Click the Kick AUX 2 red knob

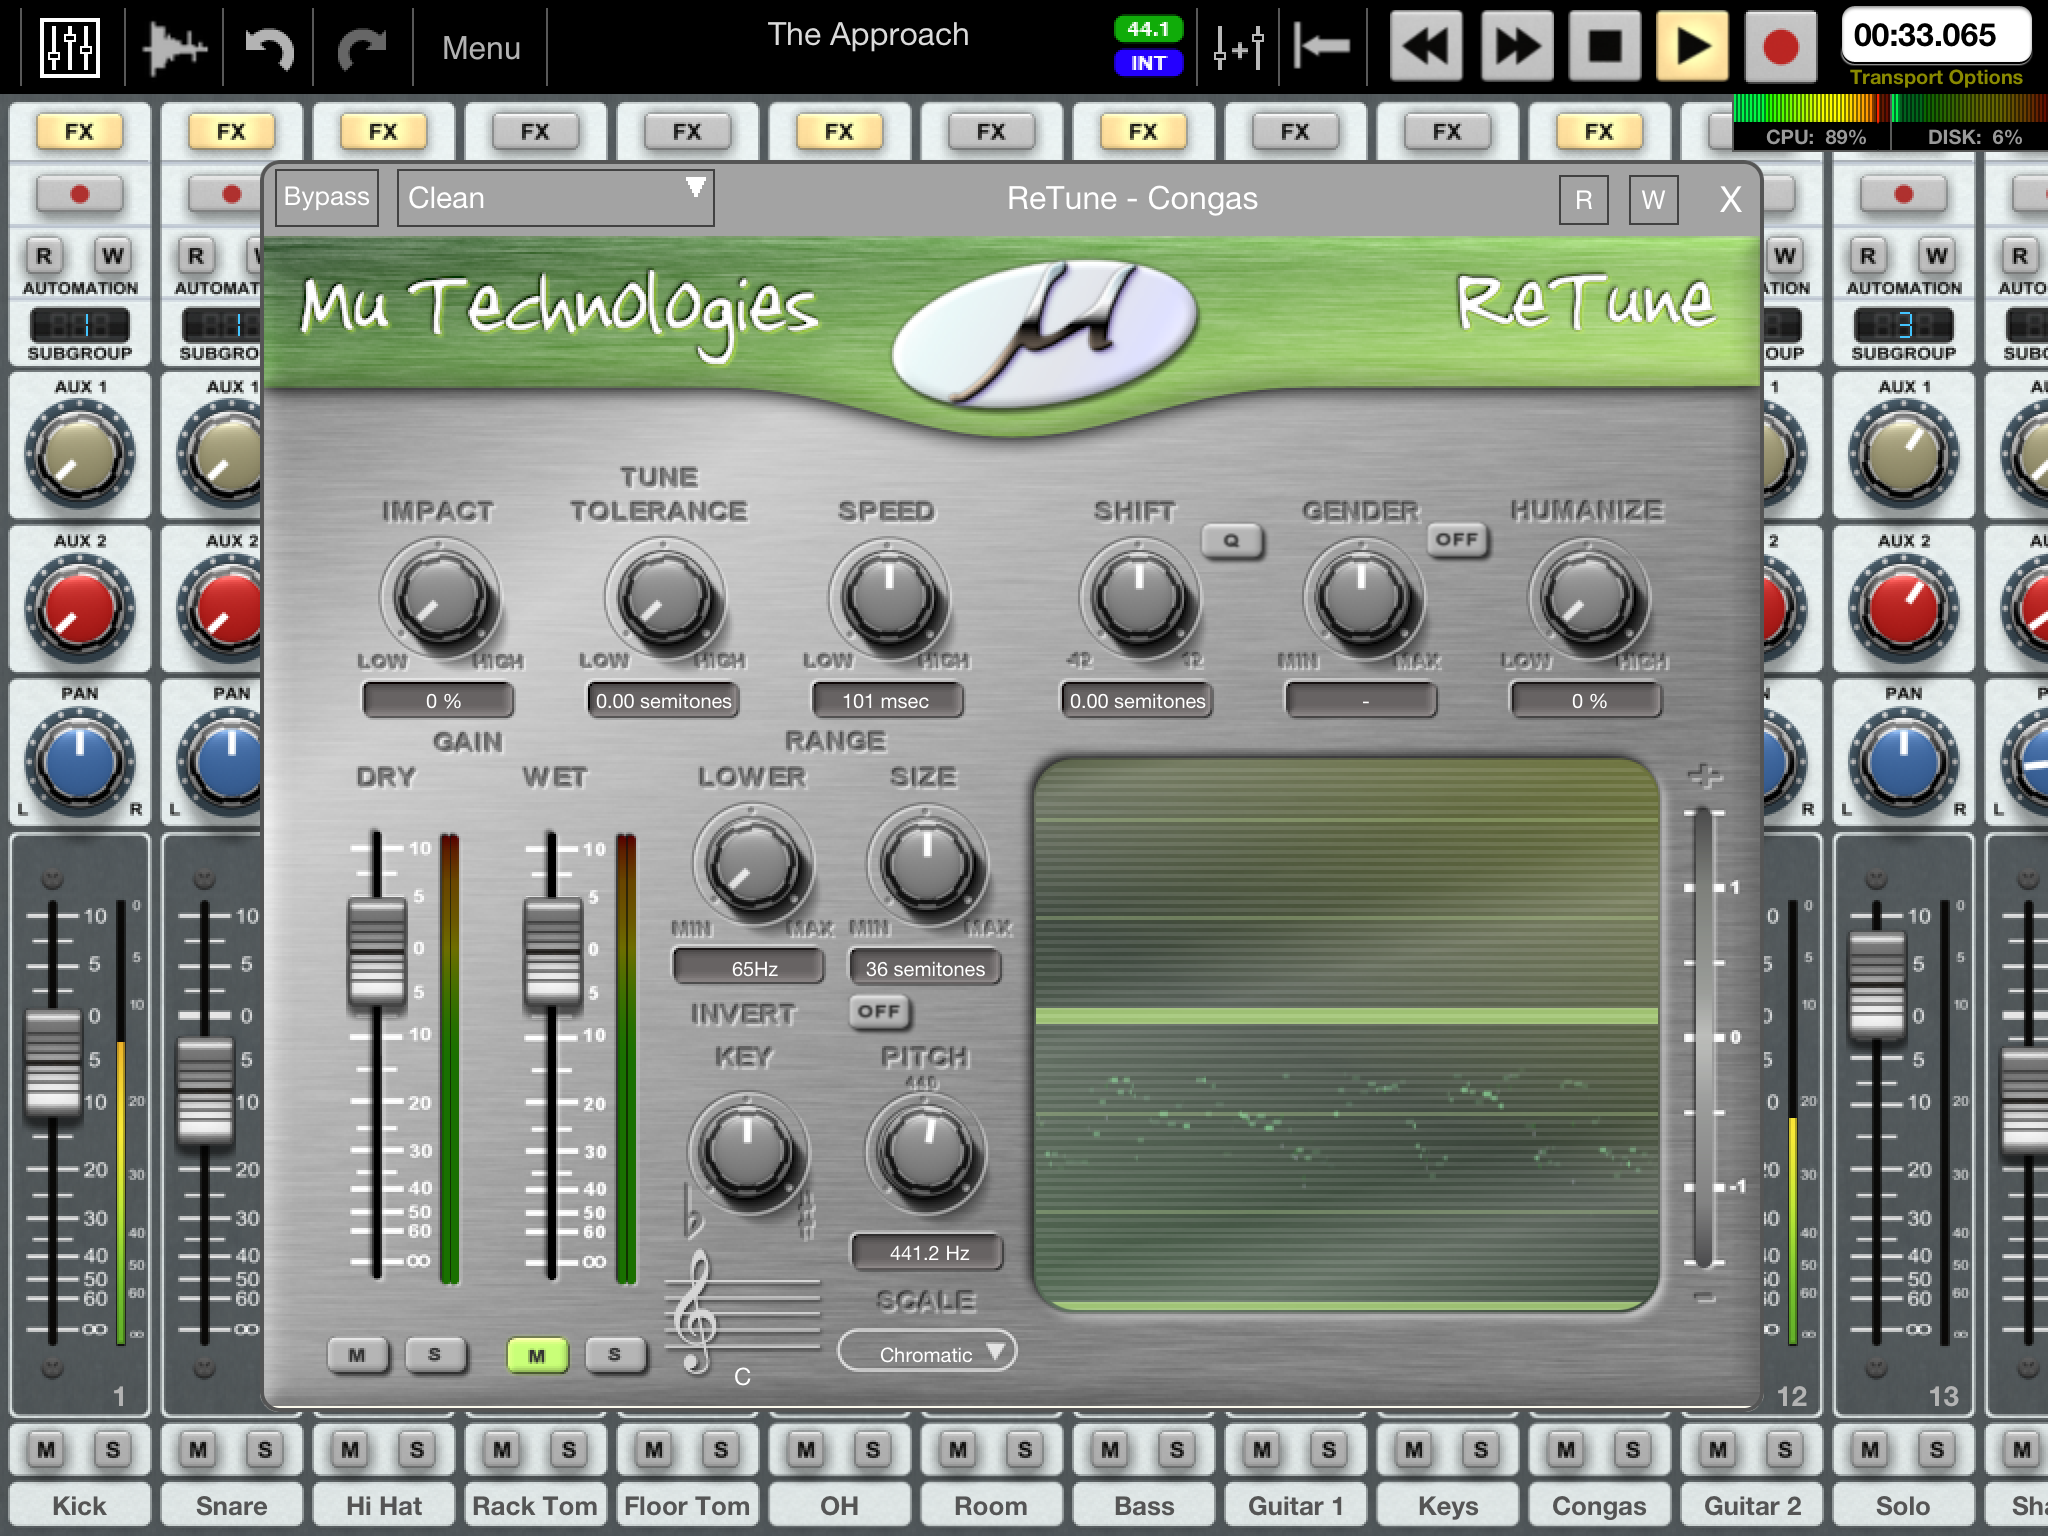pos(79,608)
